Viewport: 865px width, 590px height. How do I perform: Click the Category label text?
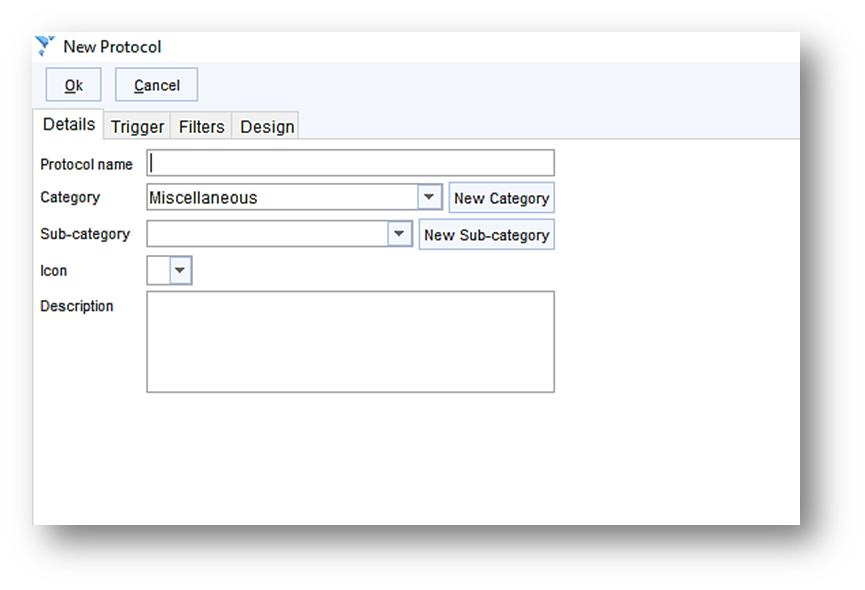coord(70,197)
